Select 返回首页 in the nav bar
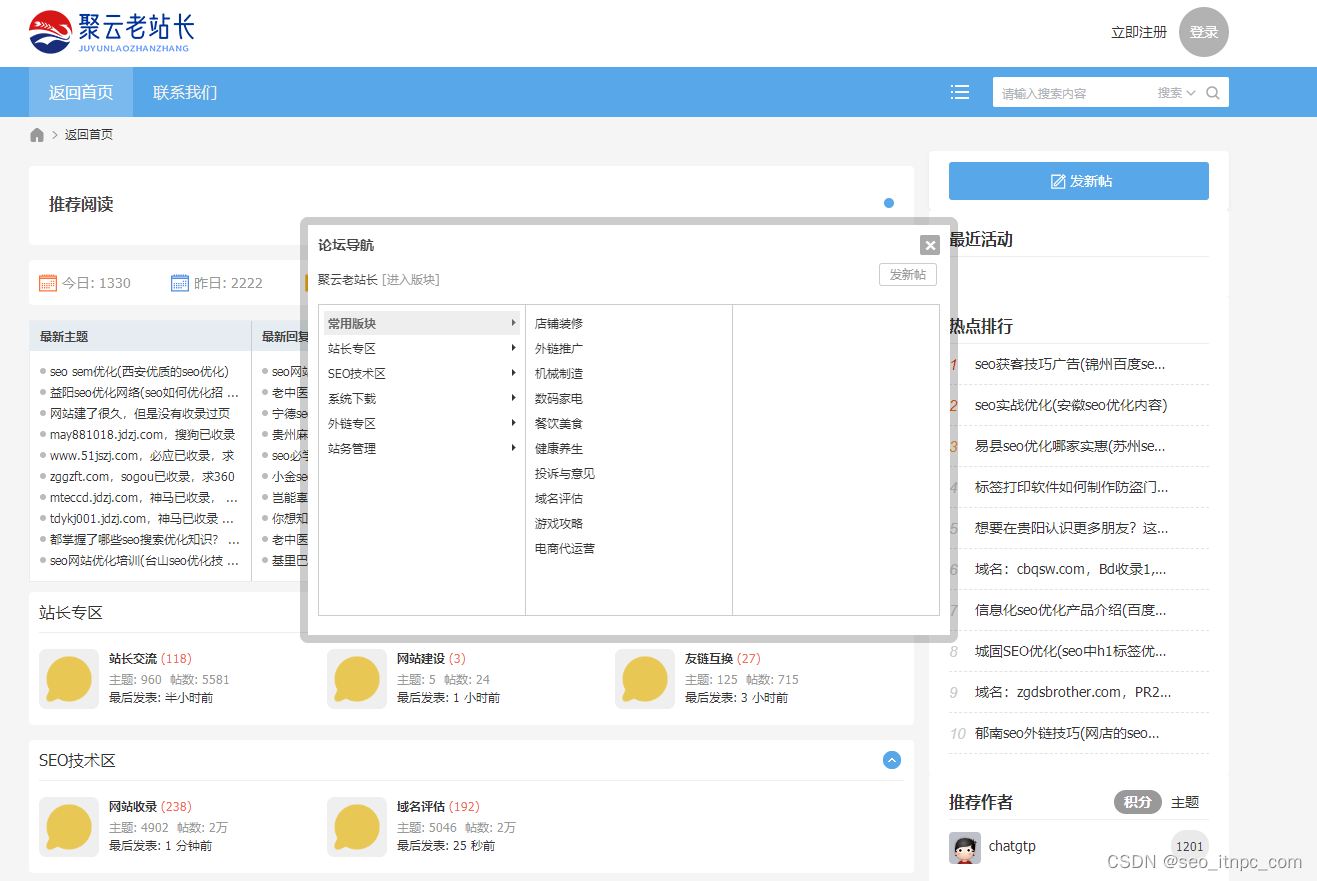This screenshot has width=1317, height=881. click(81, 92)
